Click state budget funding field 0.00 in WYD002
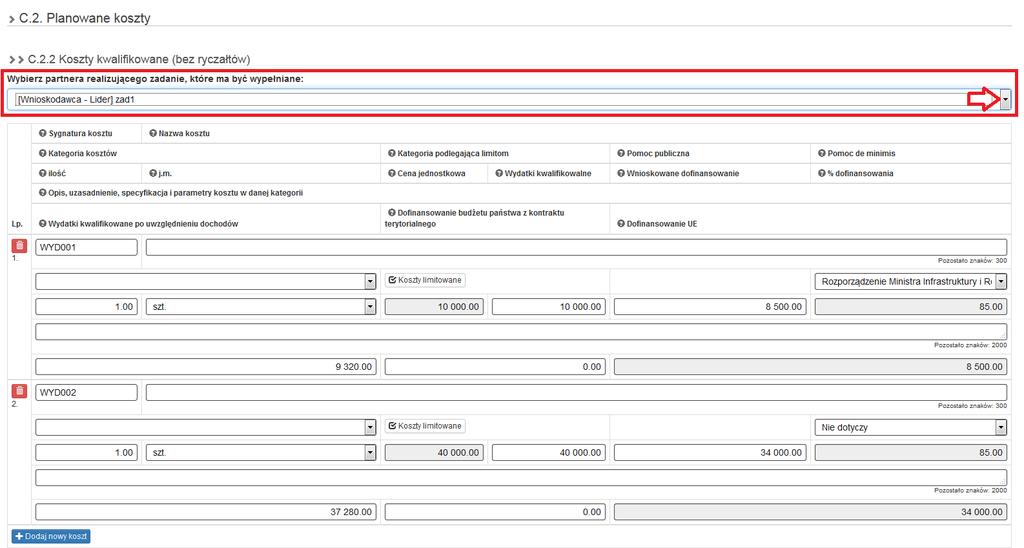The width and height of the screenshot is (1024, 548). point(495,512)
